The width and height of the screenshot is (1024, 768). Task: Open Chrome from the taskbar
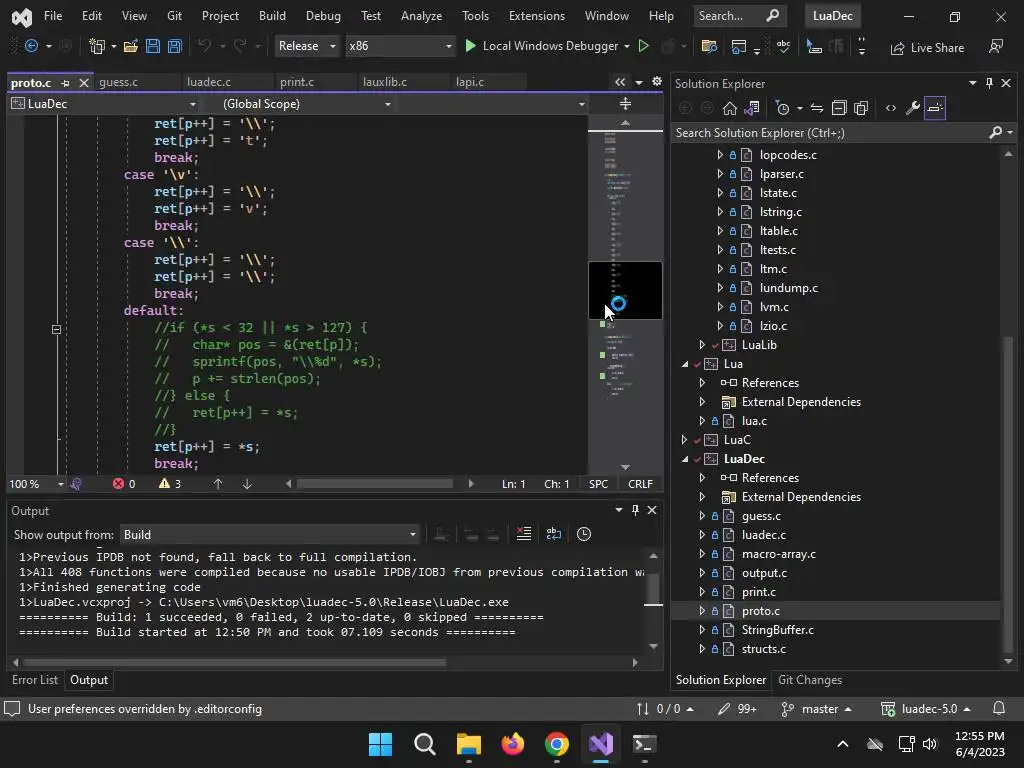click(x=556, y=744)
